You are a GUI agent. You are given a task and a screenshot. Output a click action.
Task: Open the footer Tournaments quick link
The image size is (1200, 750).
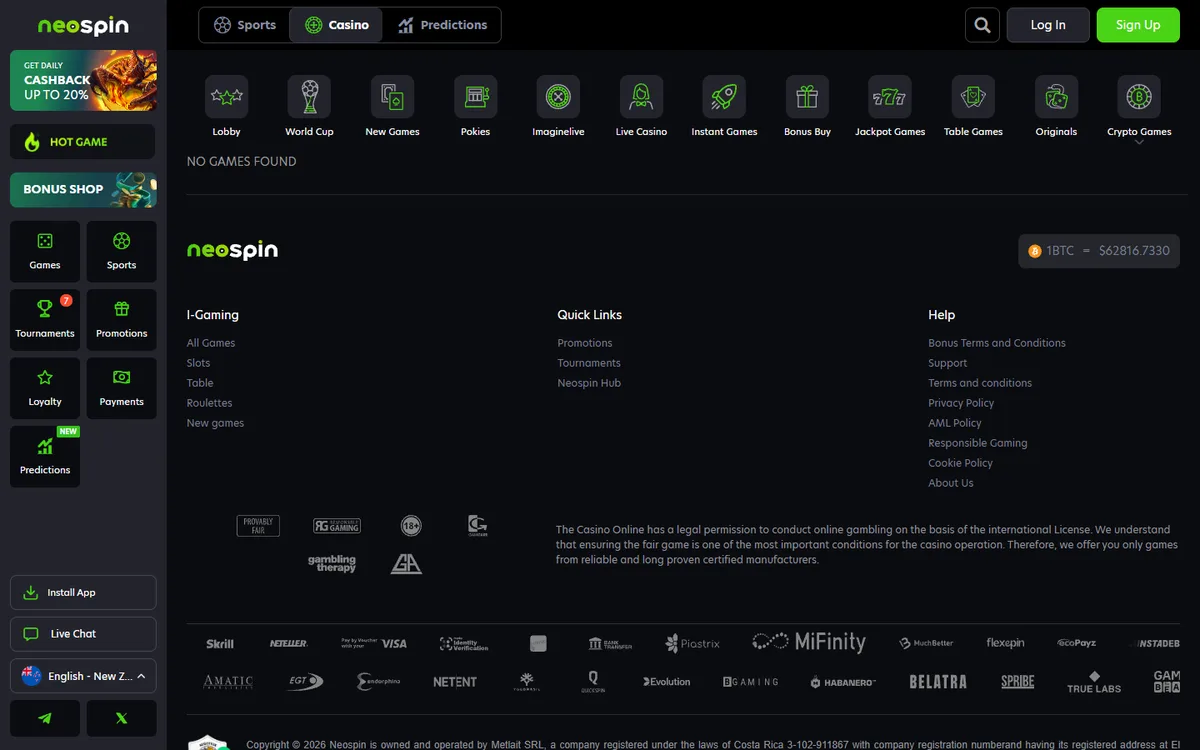pos(589,363)
